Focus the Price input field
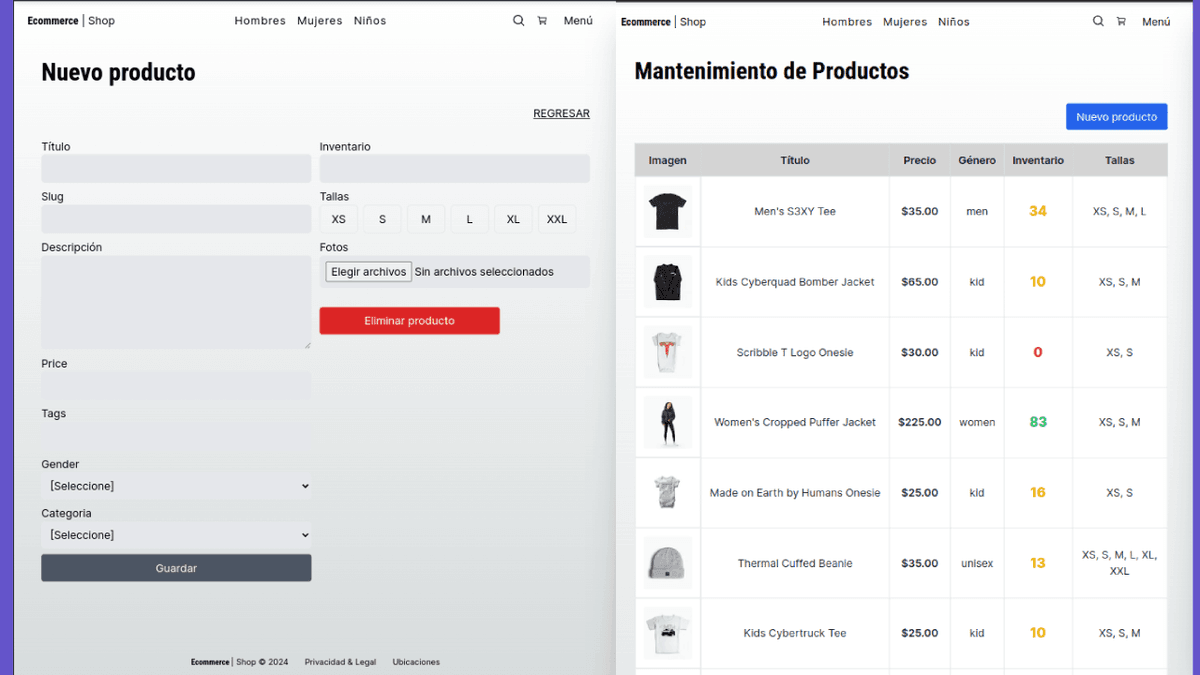 176,385
